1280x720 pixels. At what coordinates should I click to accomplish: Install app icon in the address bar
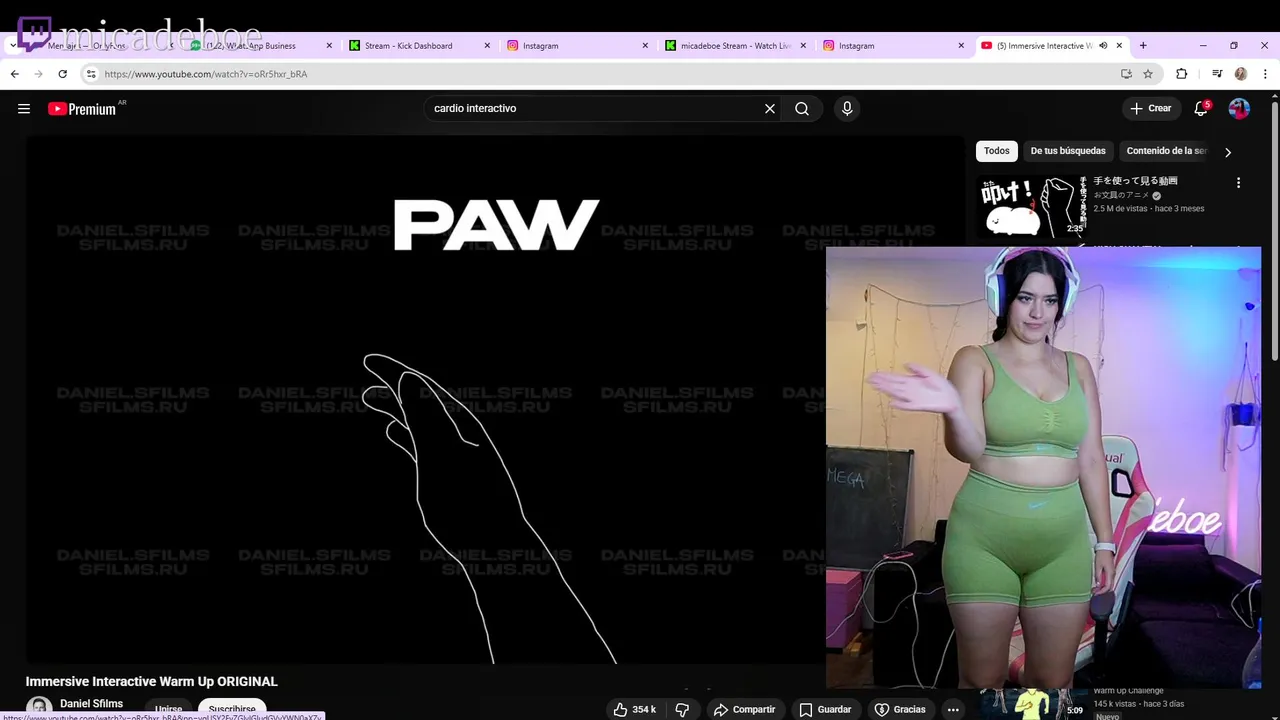pyautogui.click(x=1126, y=74)
